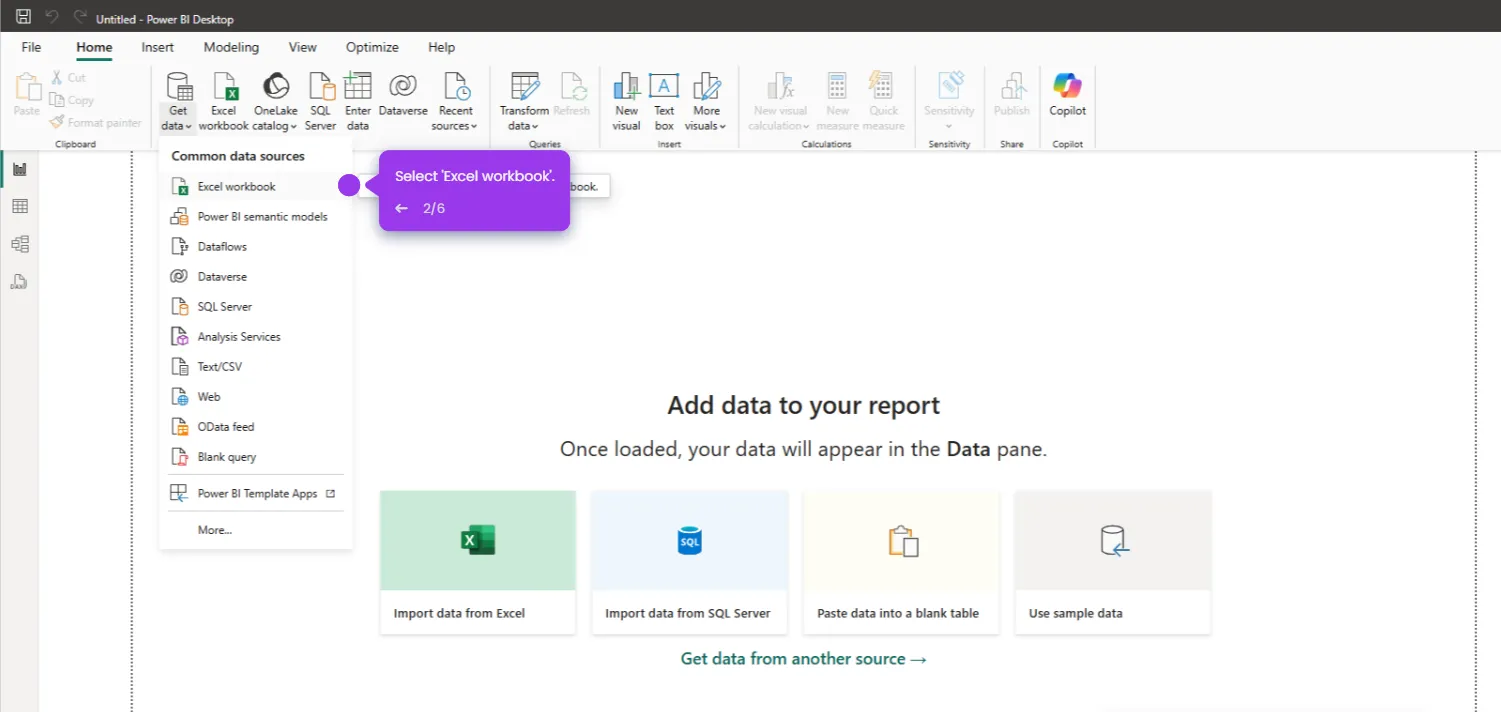This screenshot has height=712, width=1501.
Task: Choose Blank query from the menu
Action: (255, 456)
